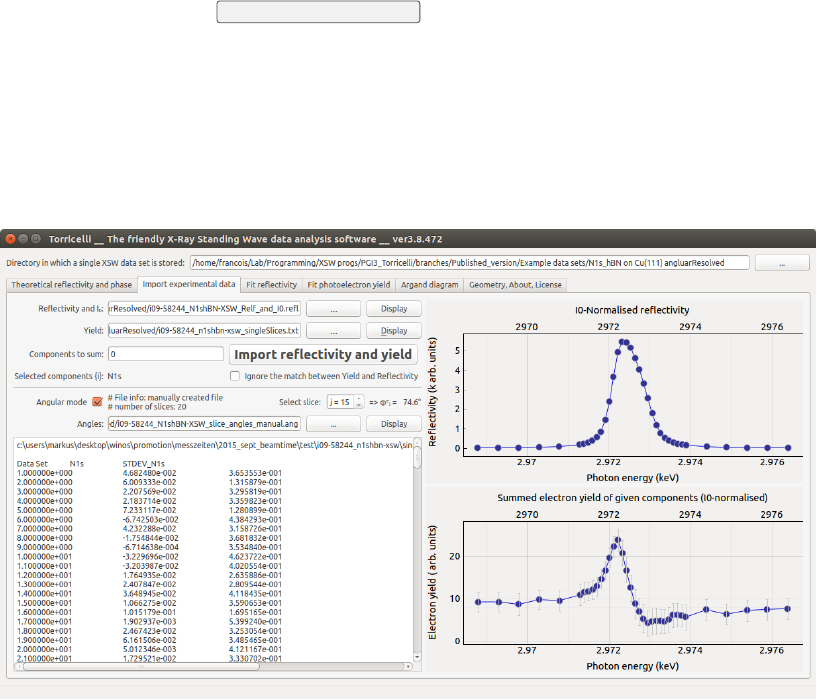The width and height of the screenshot is (817, 700).
Task: Click the empty grey box at top
Action: 318,11
